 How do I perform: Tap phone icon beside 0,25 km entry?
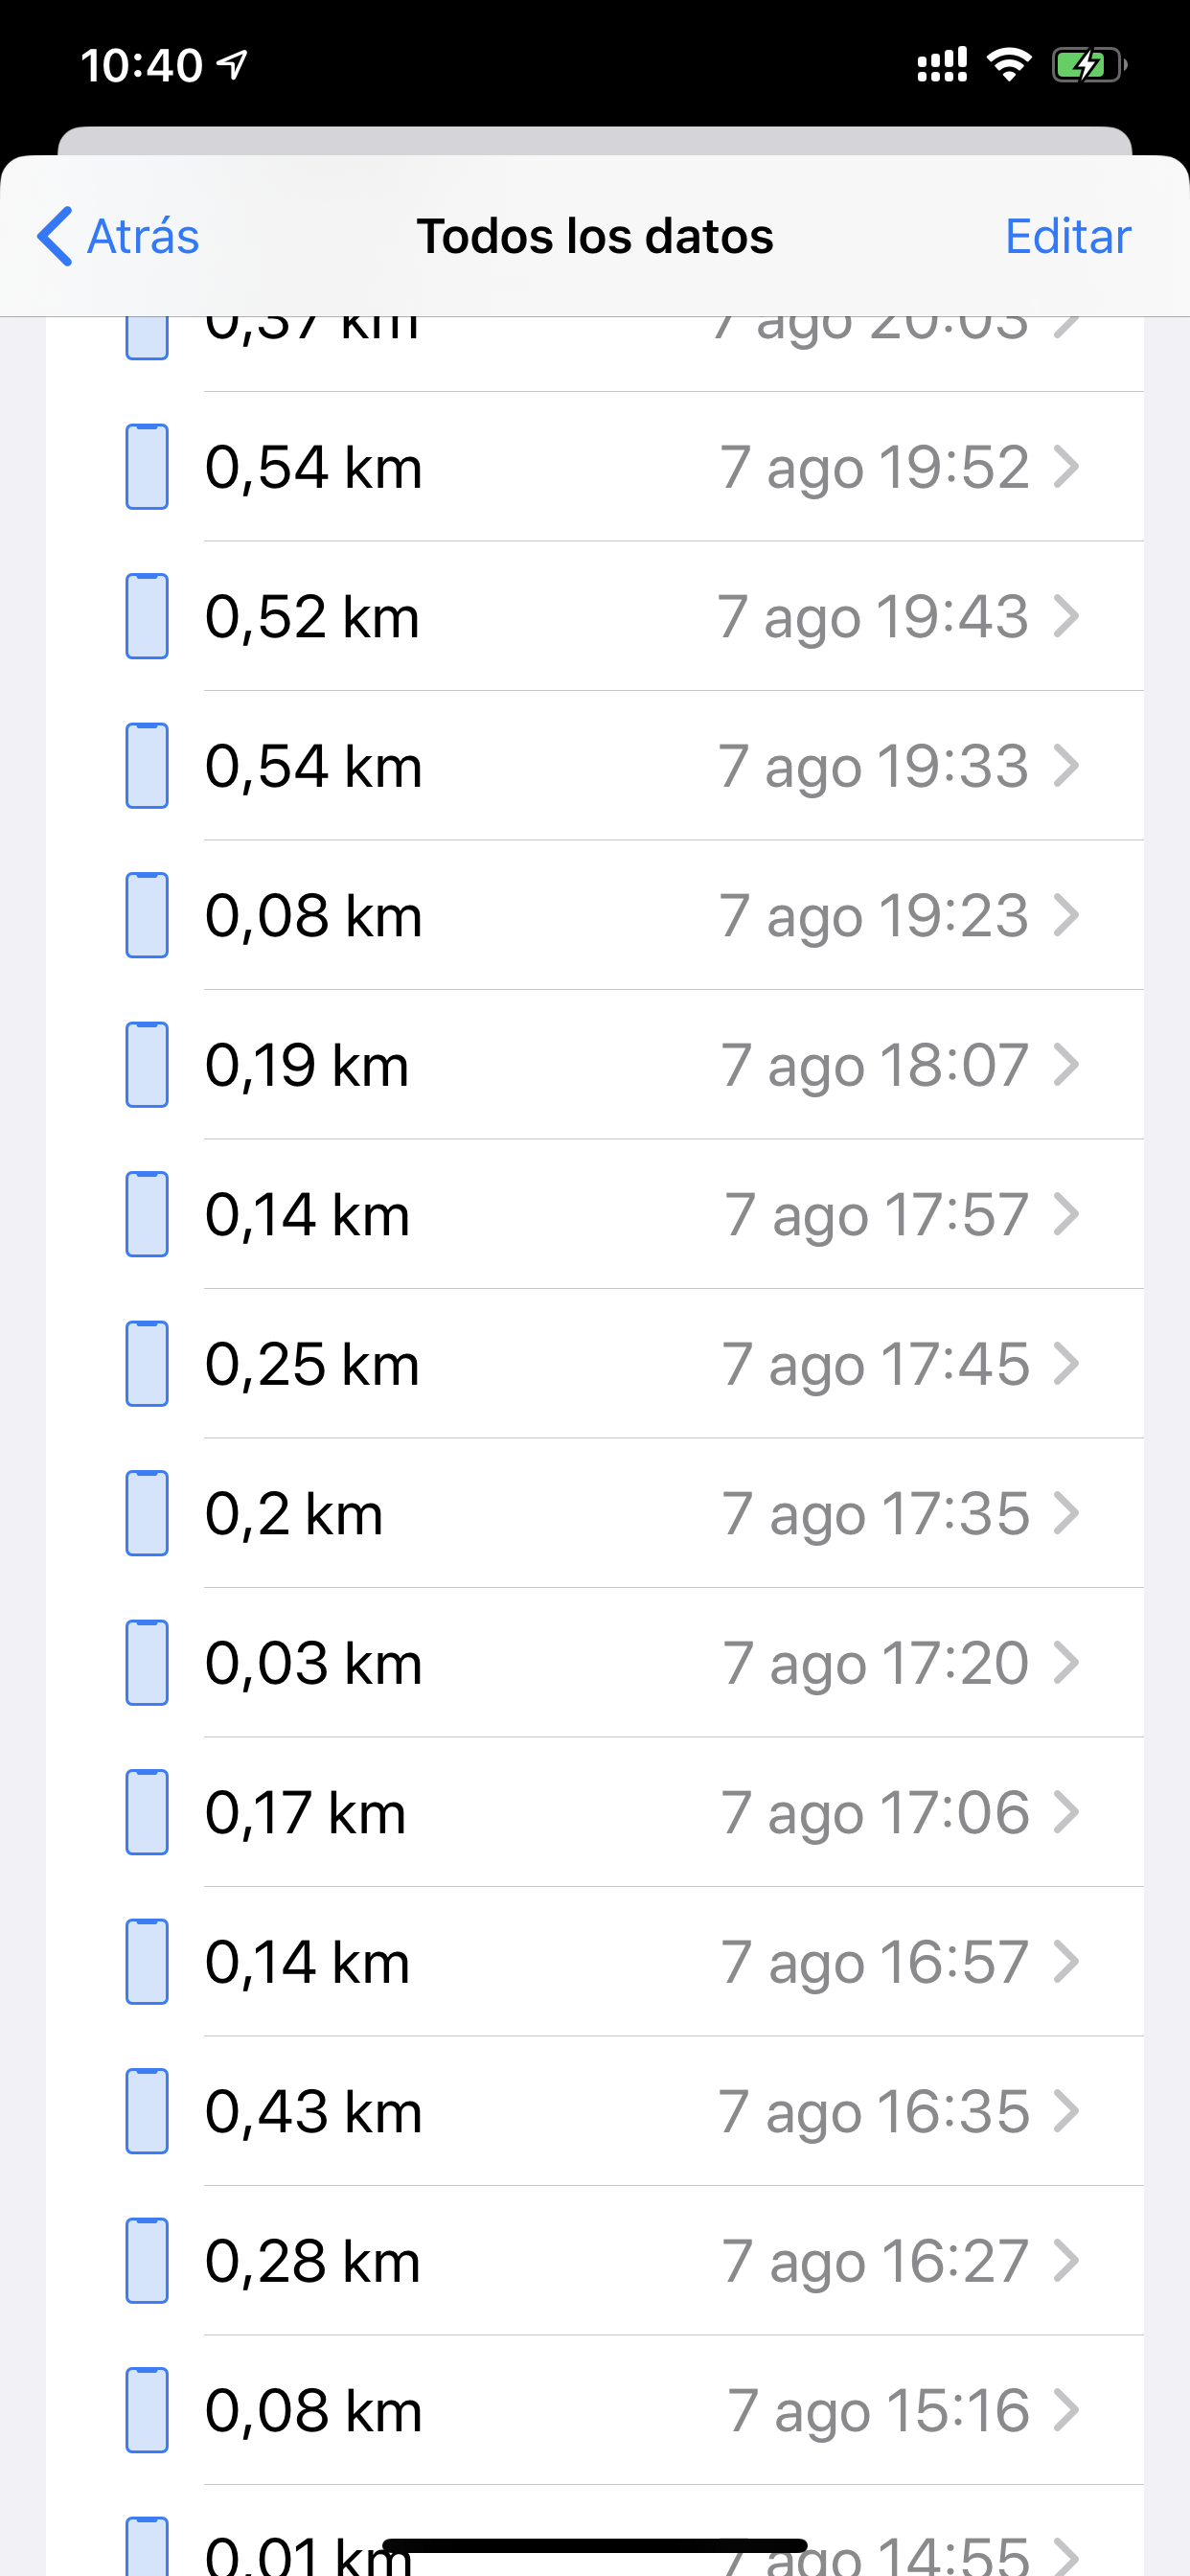146,1364
